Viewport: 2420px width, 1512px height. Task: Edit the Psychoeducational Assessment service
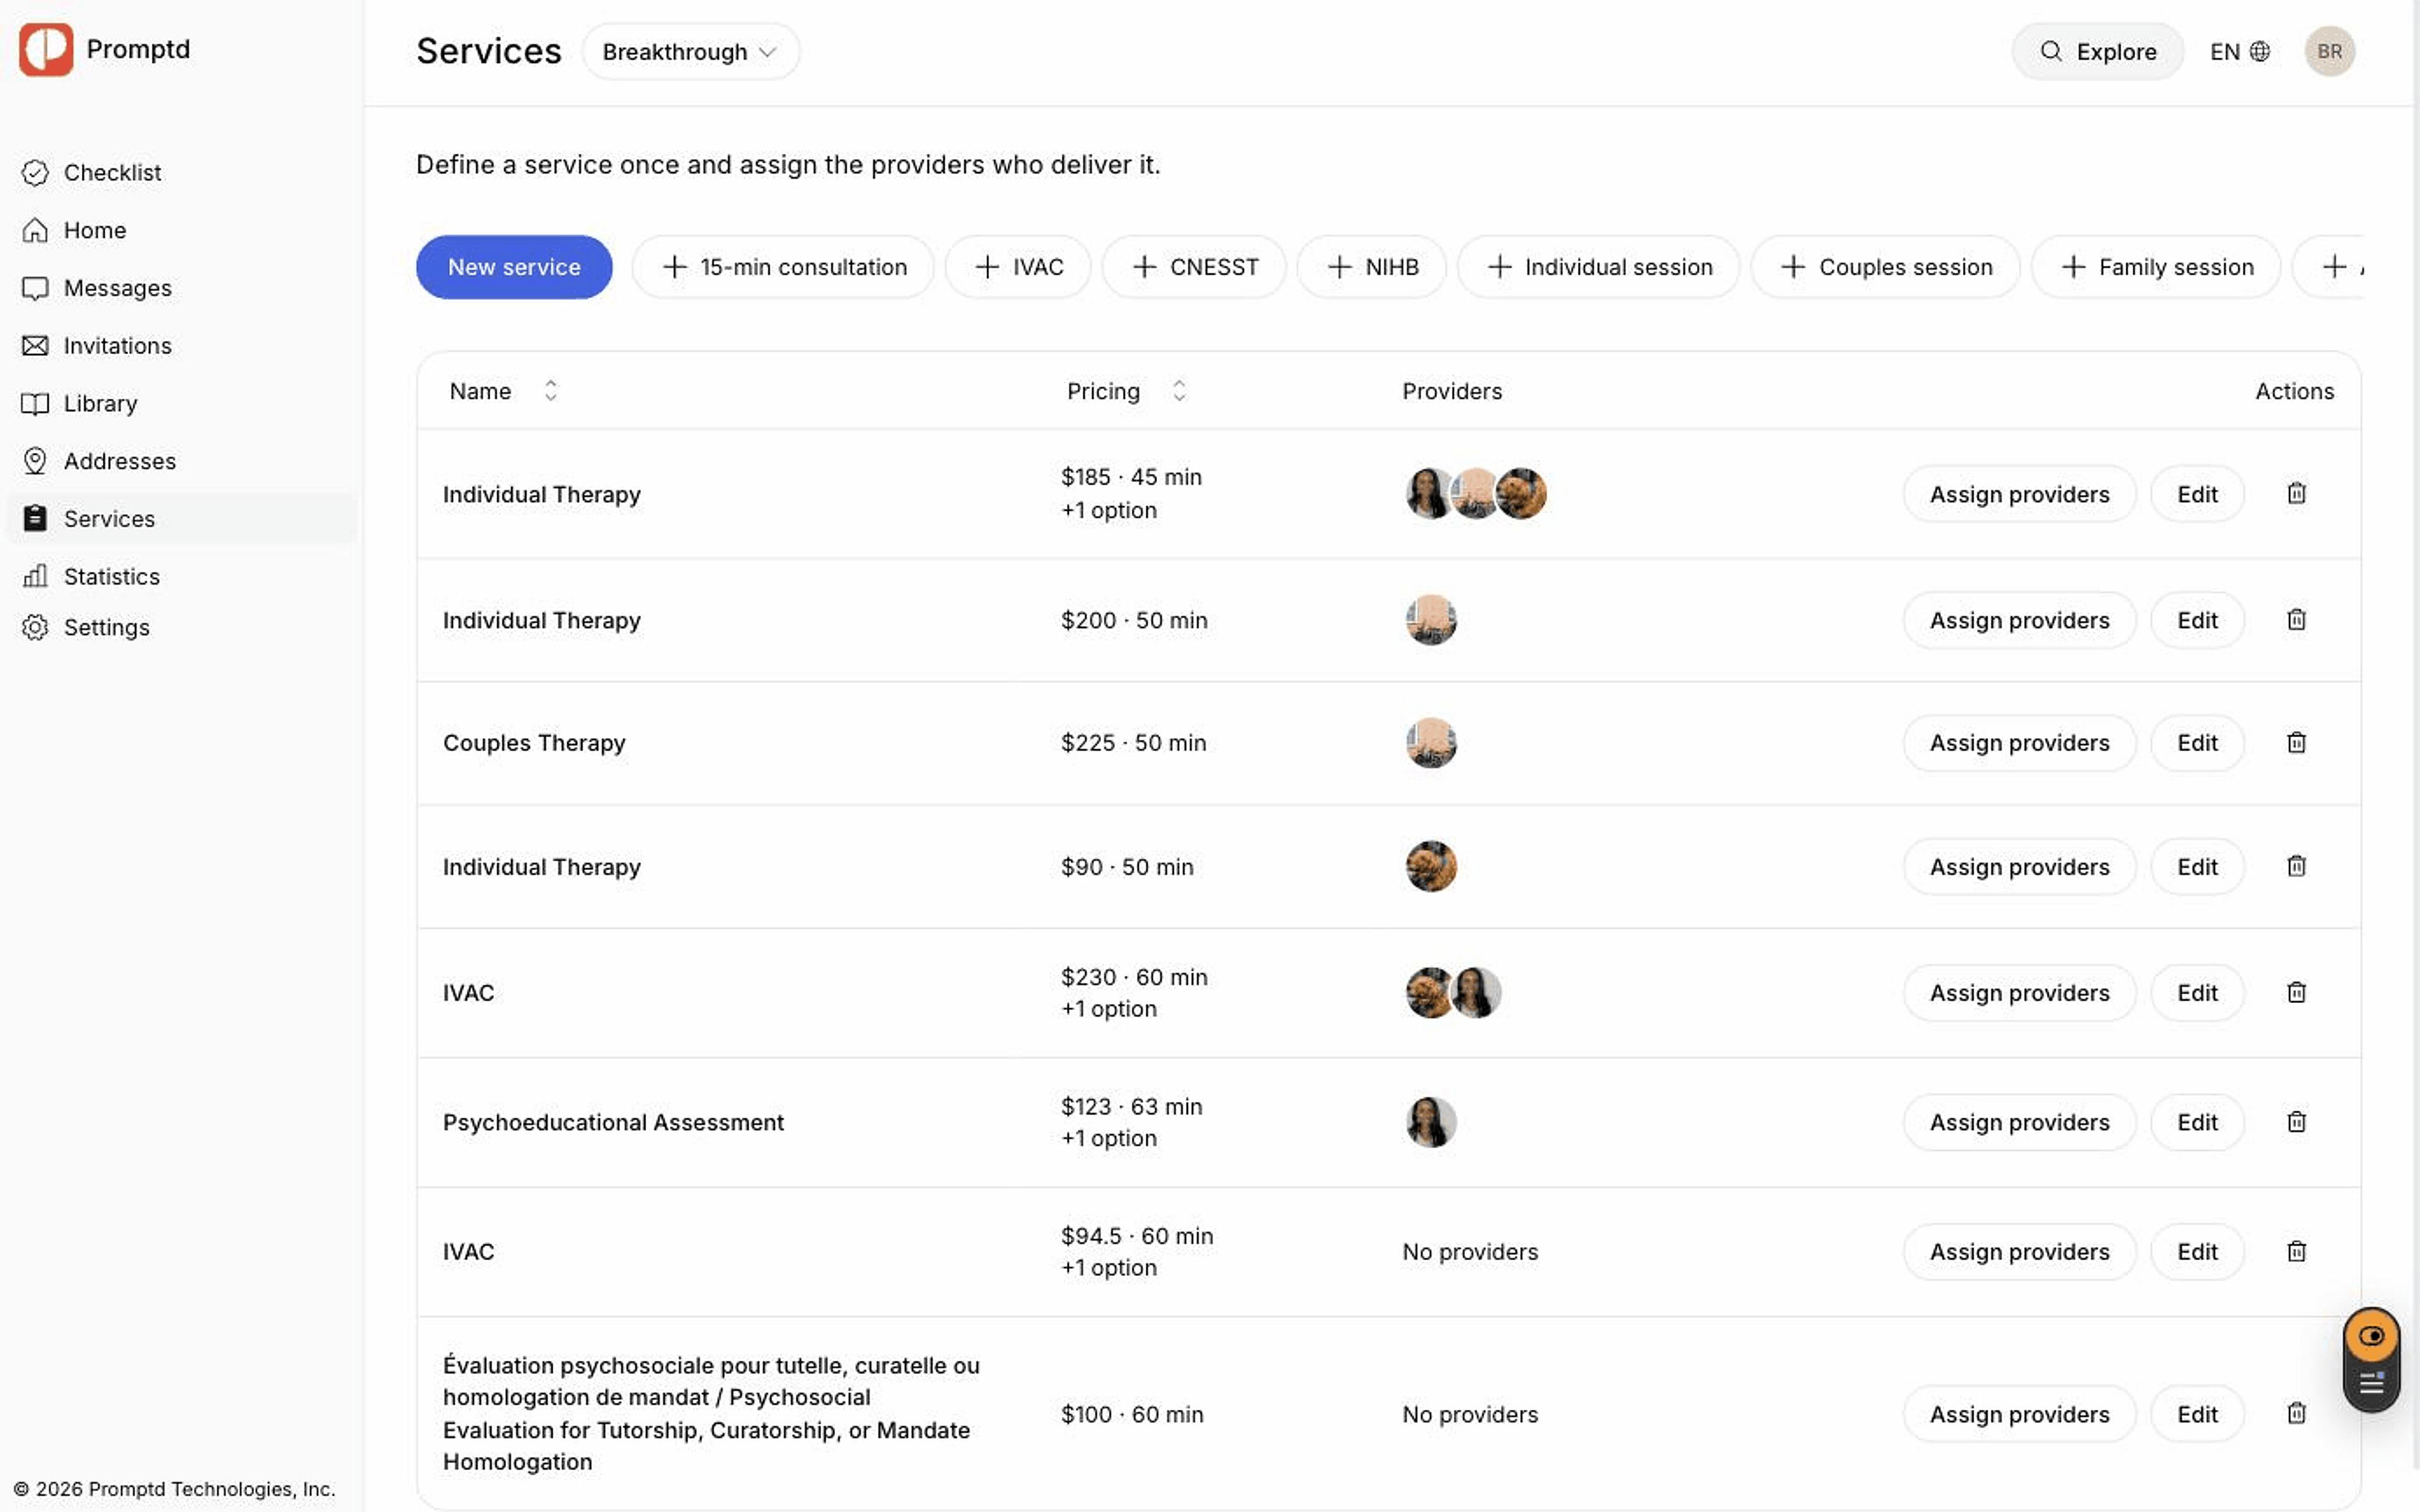coord(2197,1122)
